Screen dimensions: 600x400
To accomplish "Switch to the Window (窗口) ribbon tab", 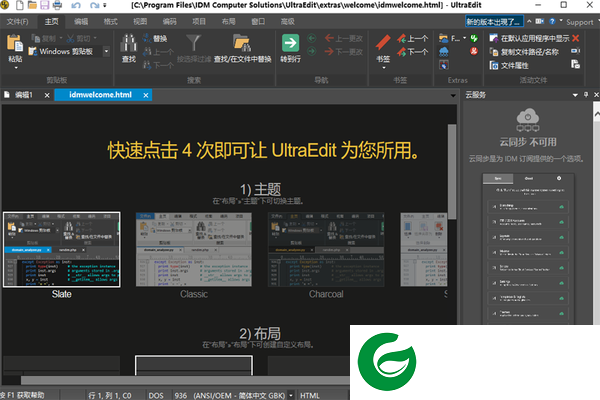I will pos(258,22).
